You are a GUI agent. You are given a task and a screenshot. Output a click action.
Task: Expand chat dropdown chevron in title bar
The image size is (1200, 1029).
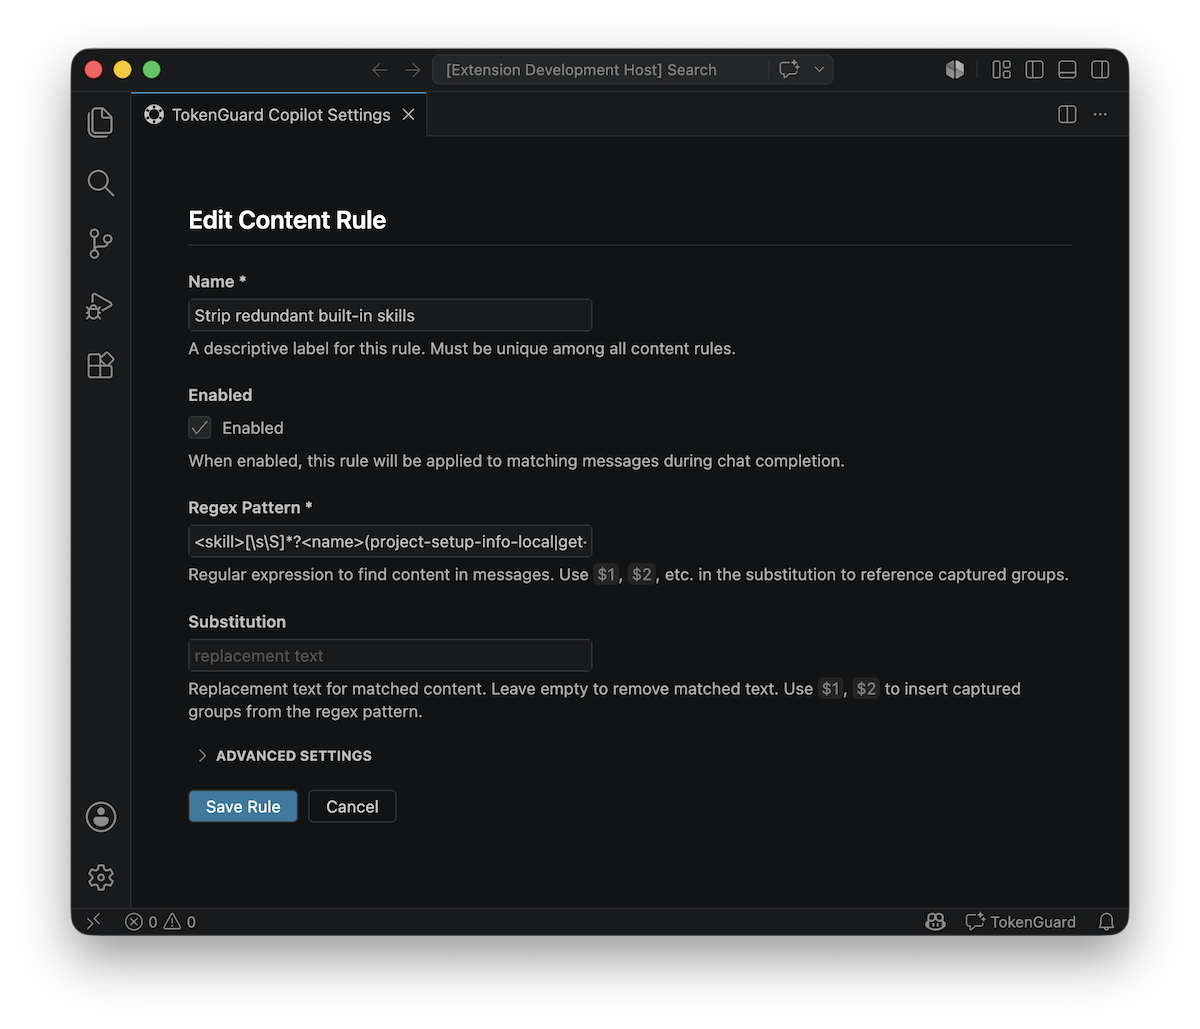(x=819, y=70)
